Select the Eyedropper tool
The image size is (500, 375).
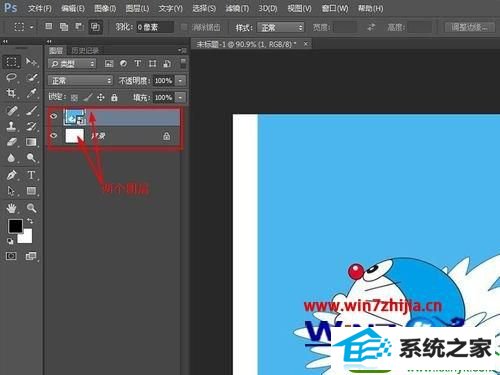click(x=31, y=93)
